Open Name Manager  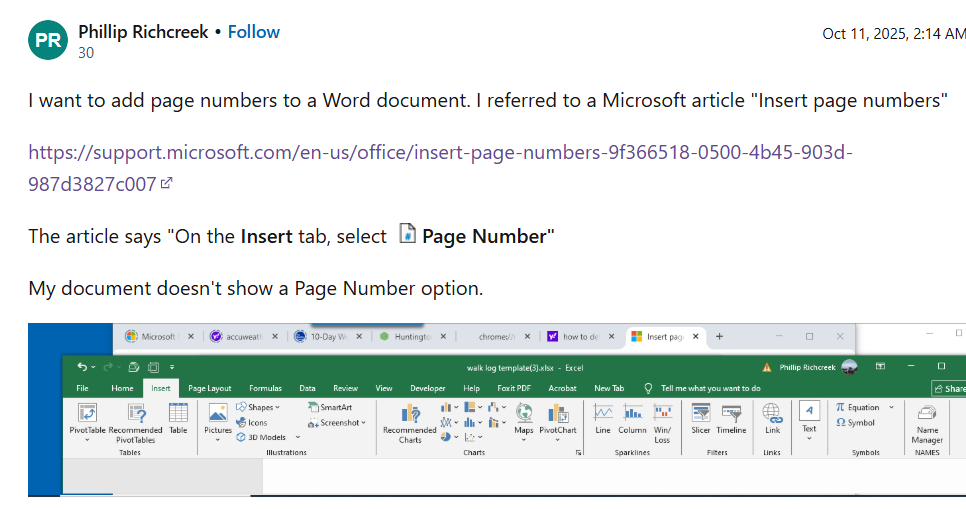(x=927, y=424)
